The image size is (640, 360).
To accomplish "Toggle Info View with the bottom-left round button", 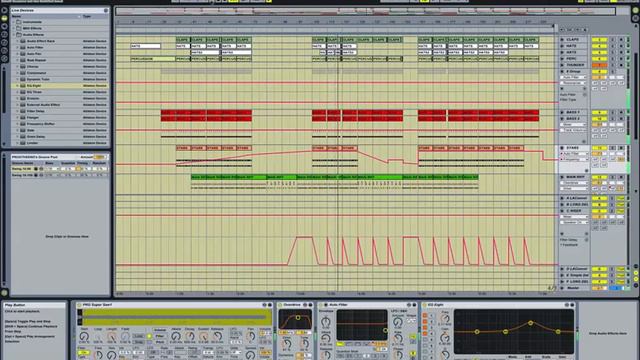I will pyautogui.click(x=4, y=292).
